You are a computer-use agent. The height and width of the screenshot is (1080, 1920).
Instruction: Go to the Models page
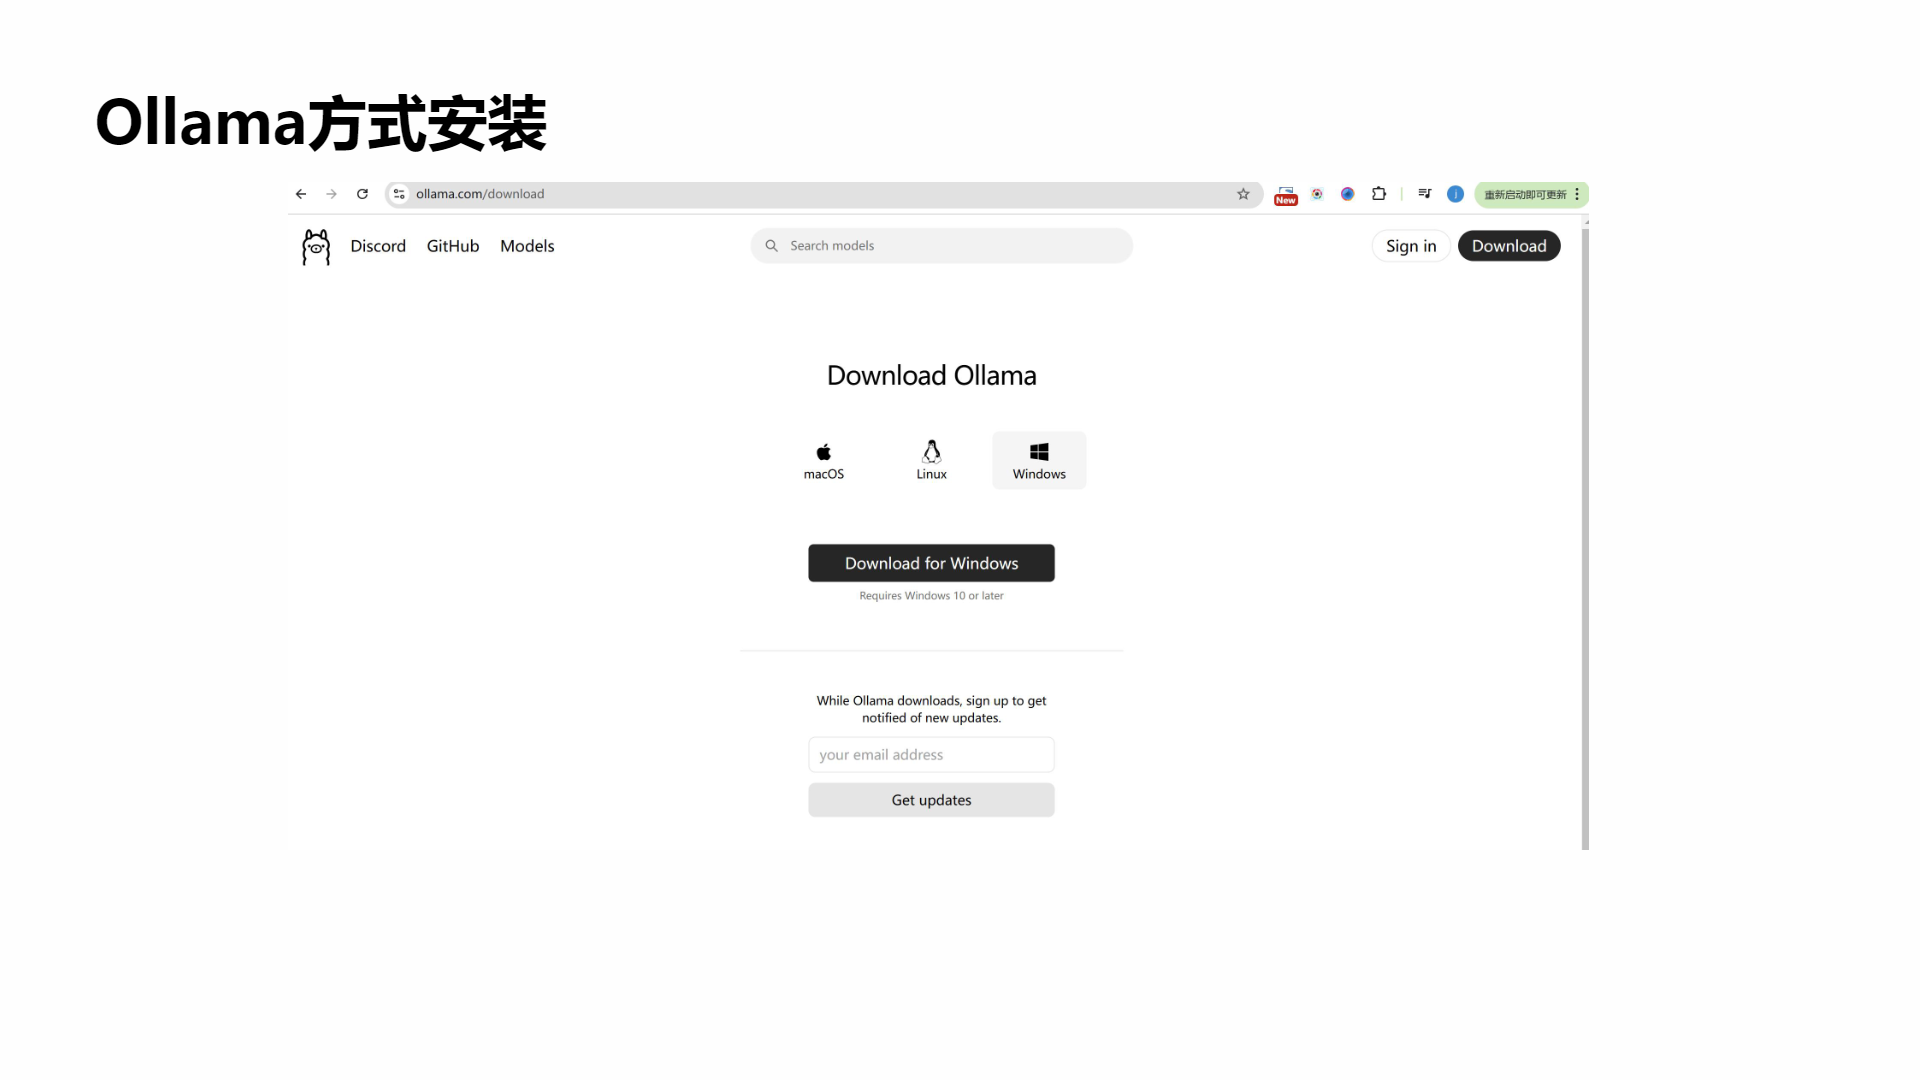click(x=527, y=246)
